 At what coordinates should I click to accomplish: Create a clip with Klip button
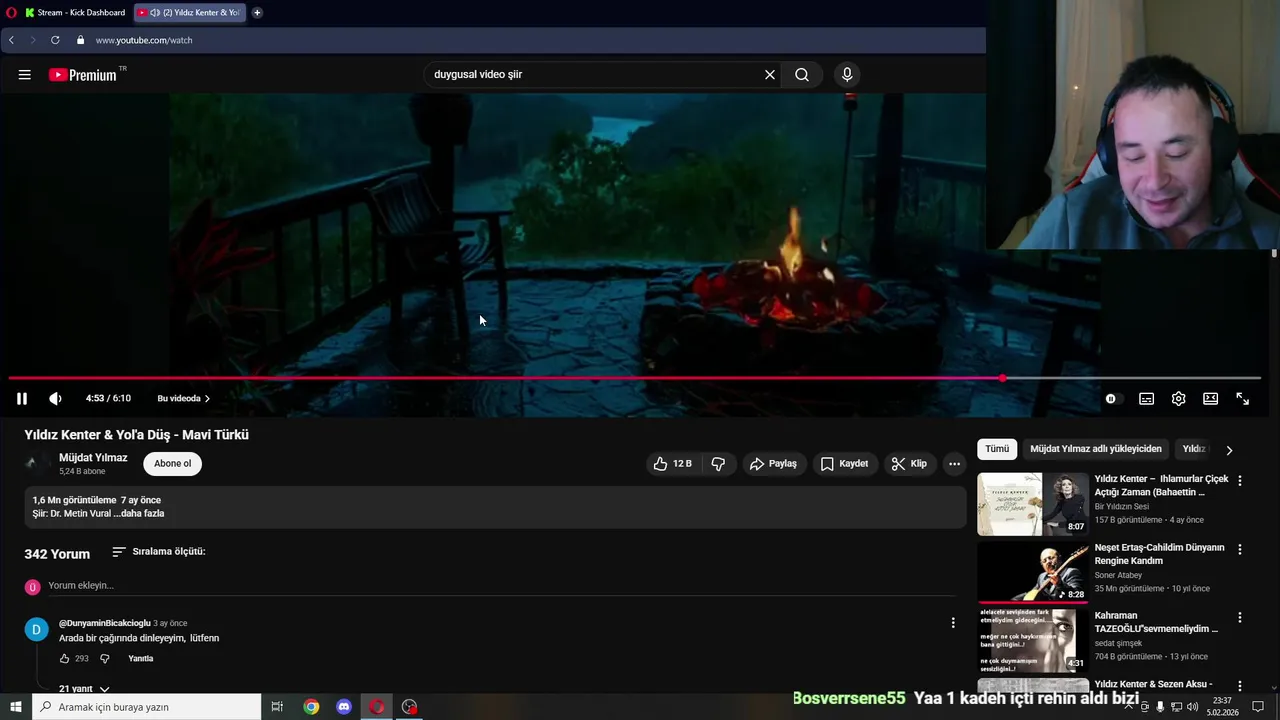(x=909, y=464)
